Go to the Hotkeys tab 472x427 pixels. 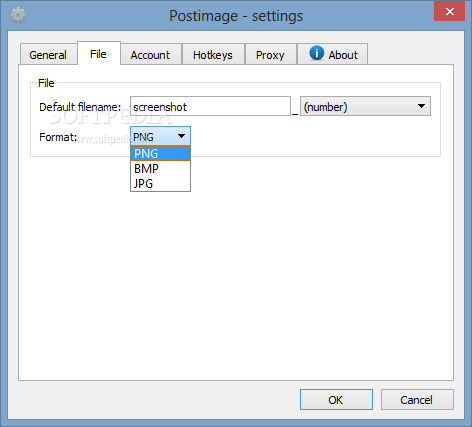[x=213, y=55]
